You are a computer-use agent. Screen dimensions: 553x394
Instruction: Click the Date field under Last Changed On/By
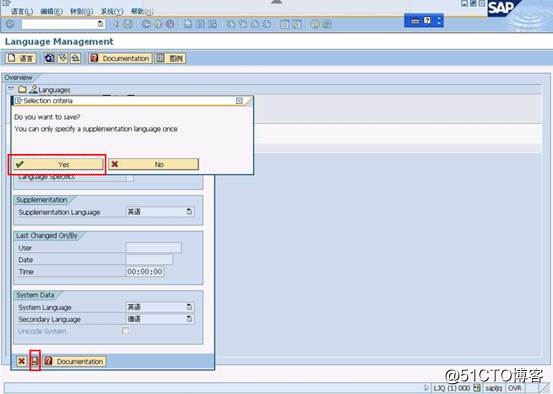149,260
